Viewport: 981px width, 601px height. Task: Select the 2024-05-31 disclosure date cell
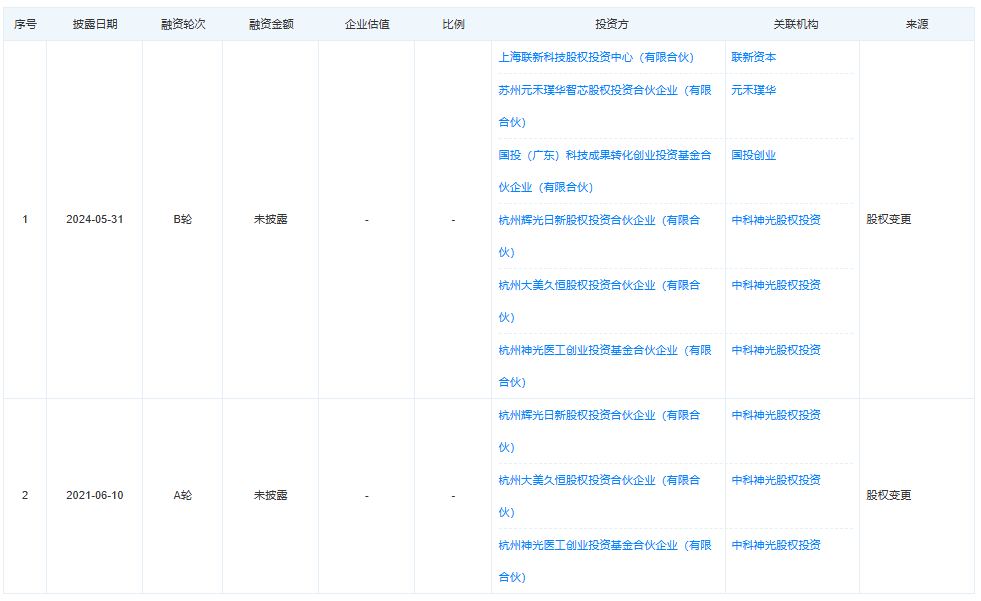tap(95, 220)
